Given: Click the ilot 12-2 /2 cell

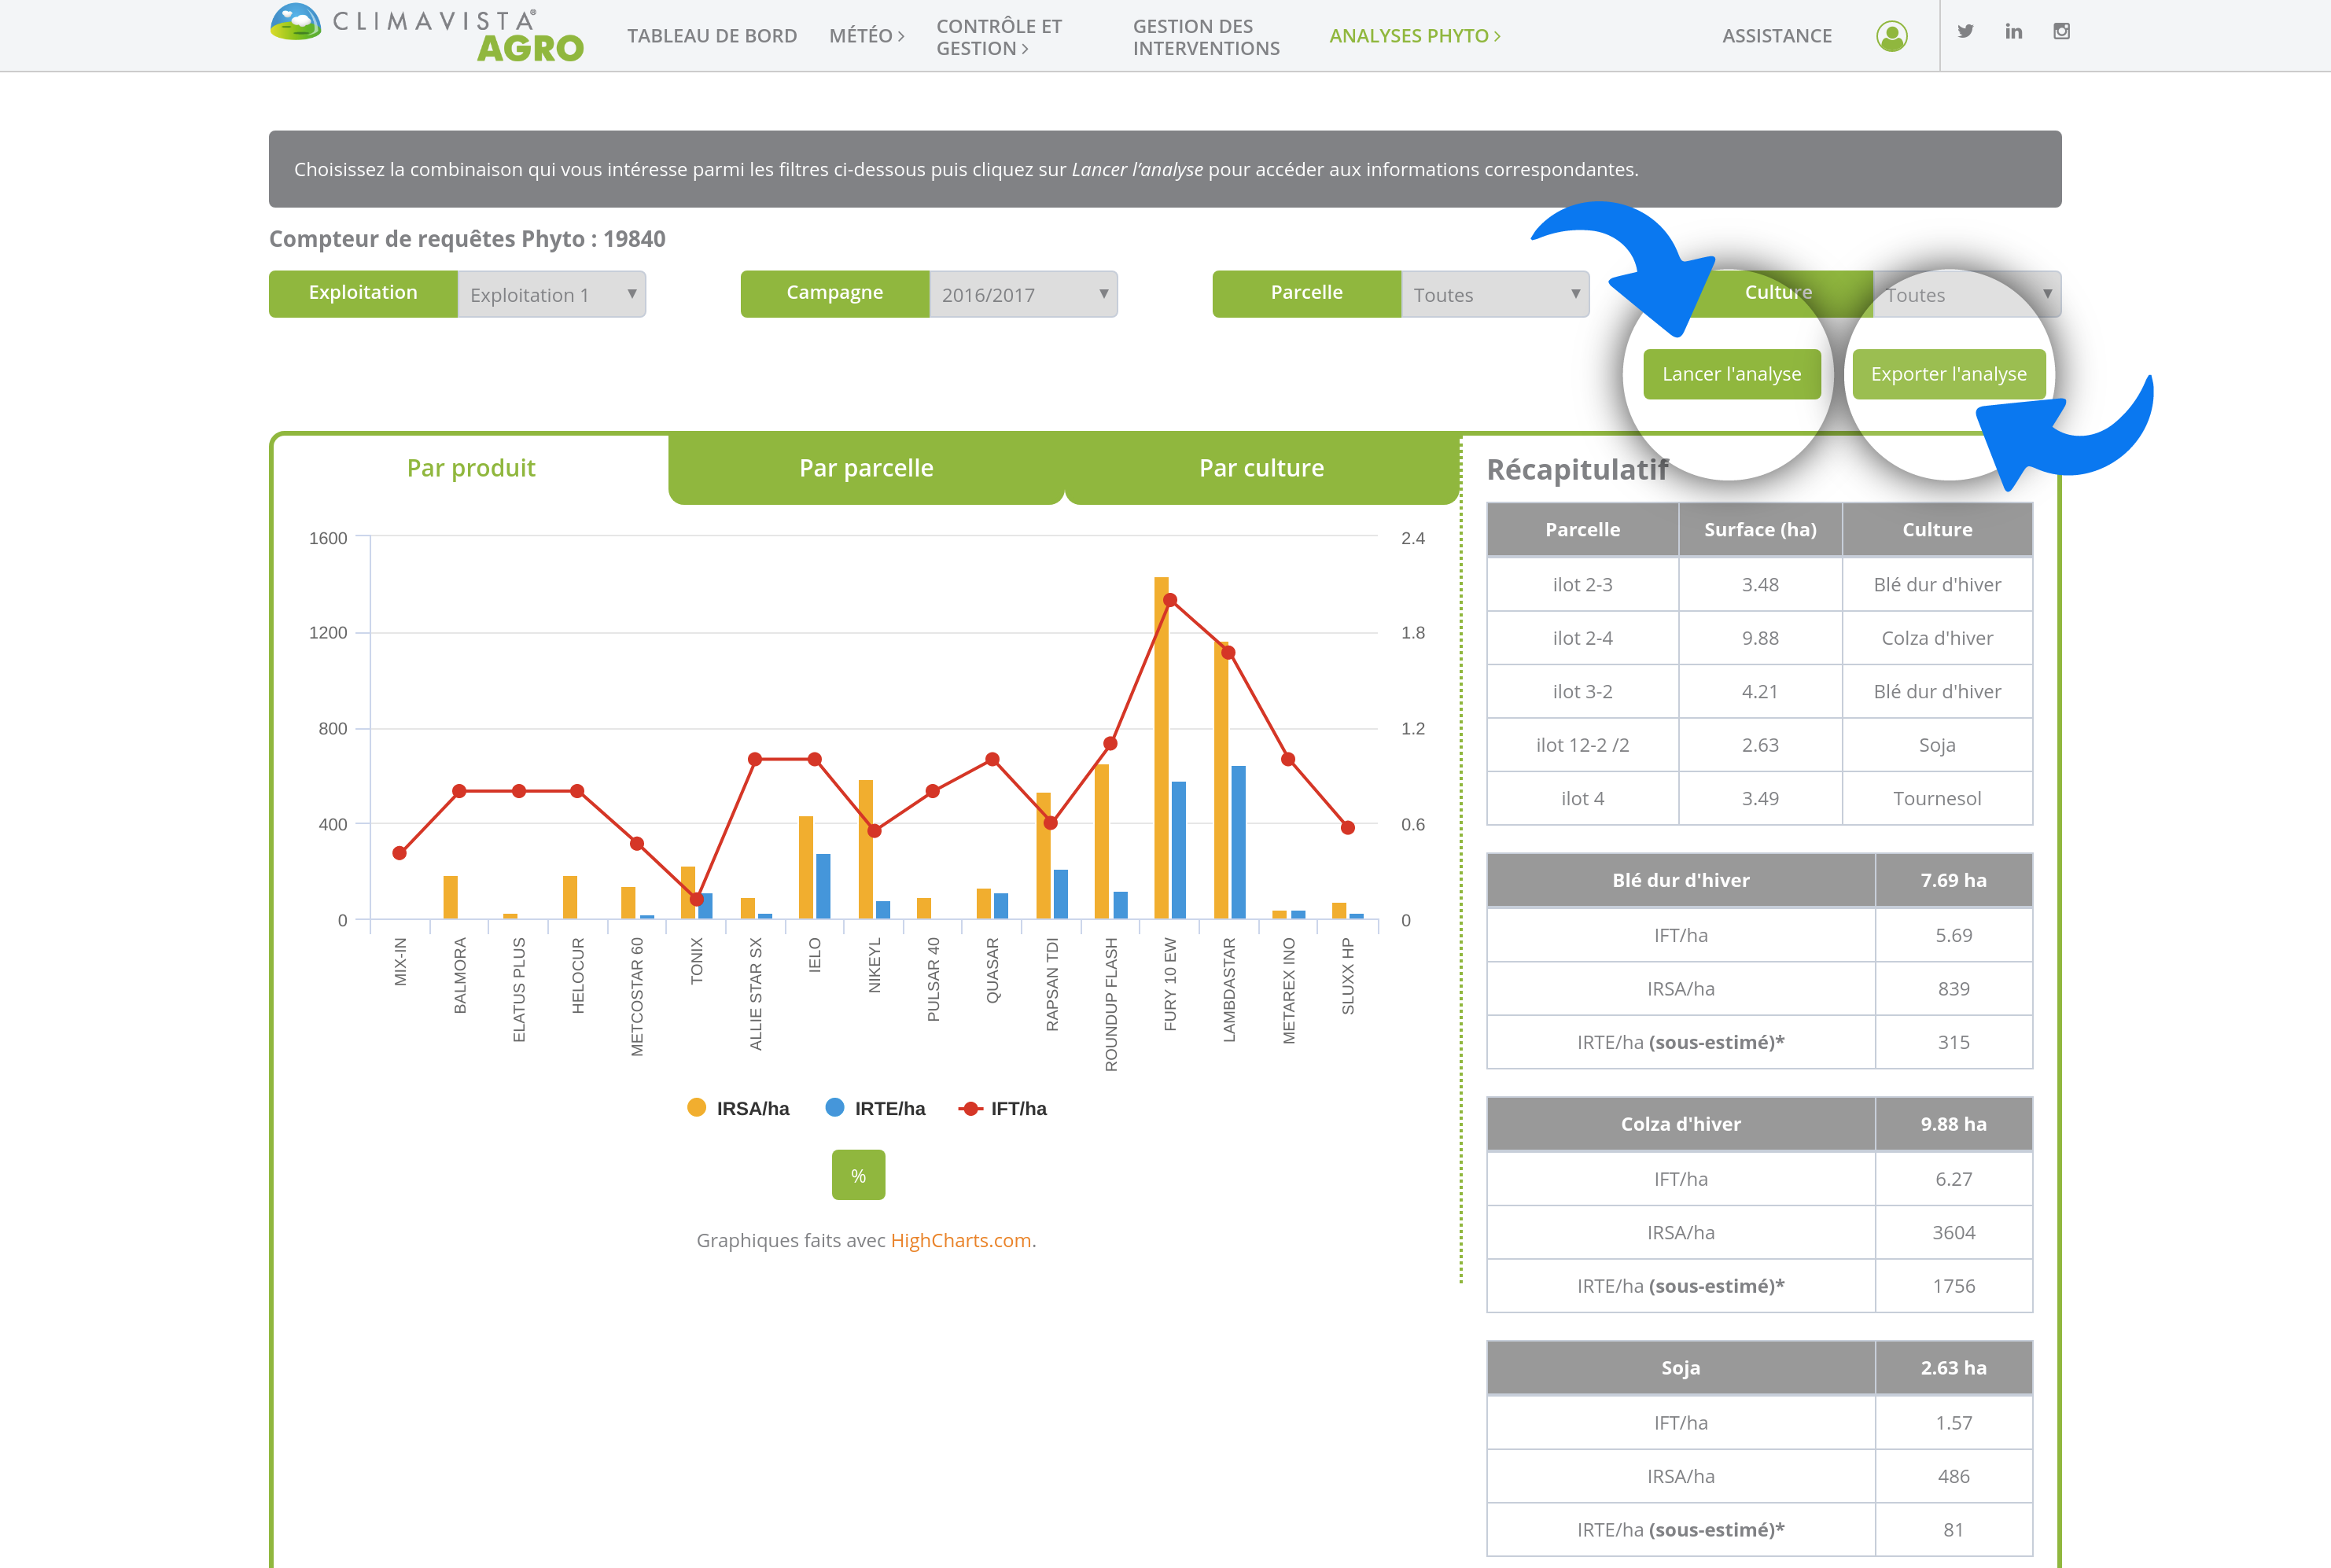Looking at the screenshot, I should 1583,745.
